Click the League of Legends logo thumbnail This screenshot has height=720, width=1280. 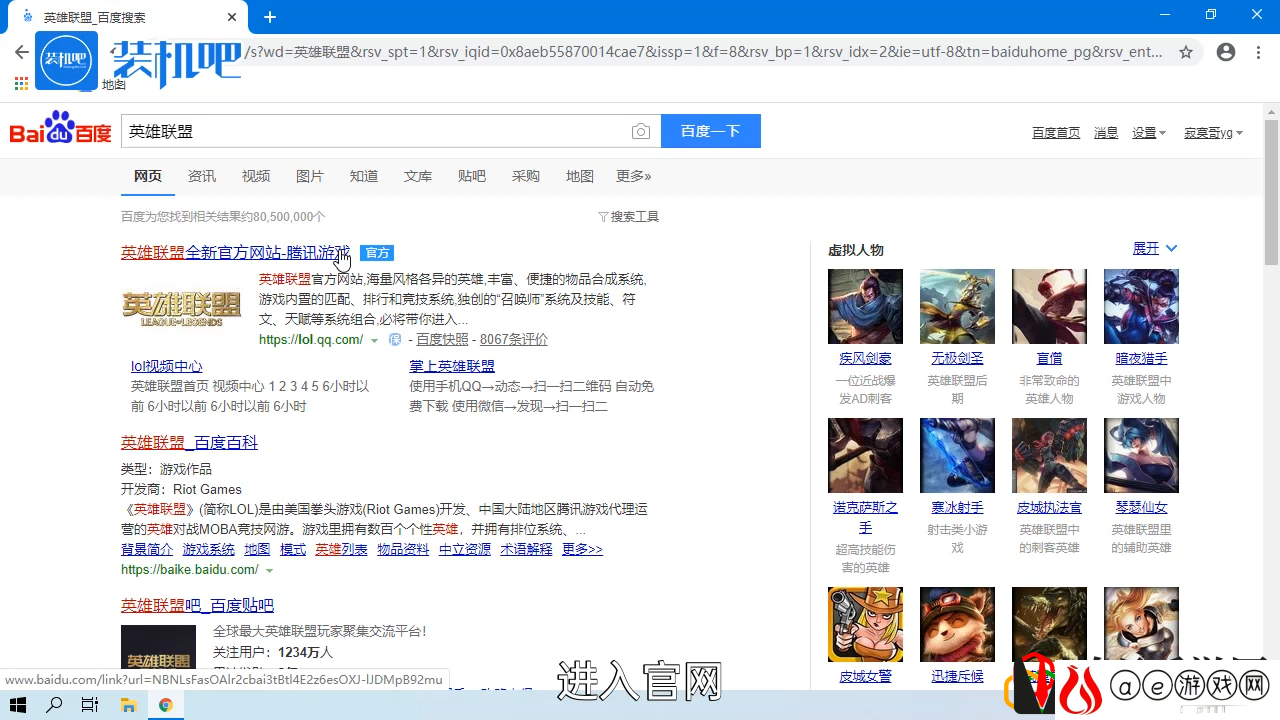pyautogui.click(x=182, y=308)
